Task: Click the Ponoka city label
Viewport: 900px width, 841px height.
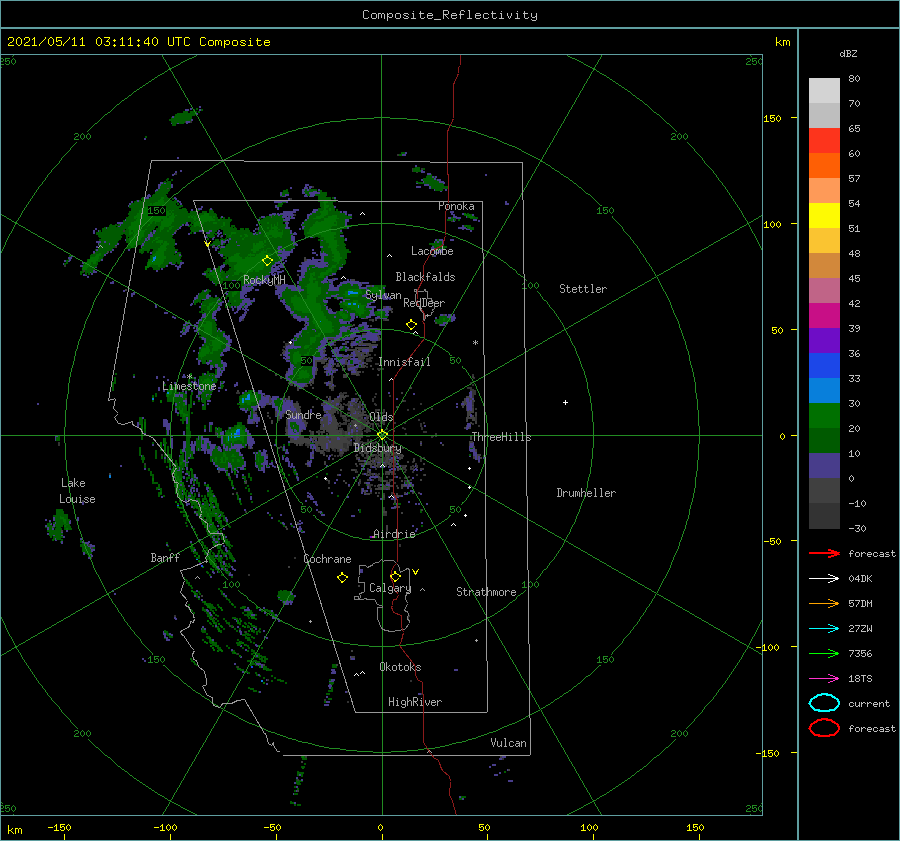Action: pyautogui.click(x=456, y=206)
